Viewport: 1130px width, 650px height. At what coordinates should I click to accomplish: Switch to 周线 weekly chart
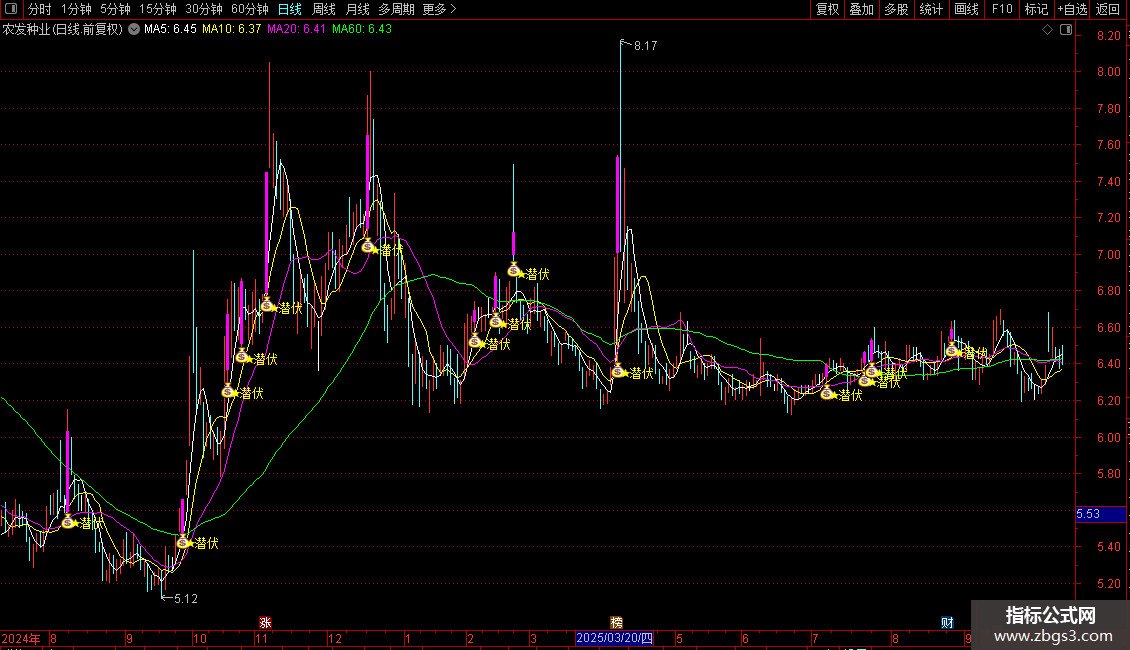pos(324,9)
